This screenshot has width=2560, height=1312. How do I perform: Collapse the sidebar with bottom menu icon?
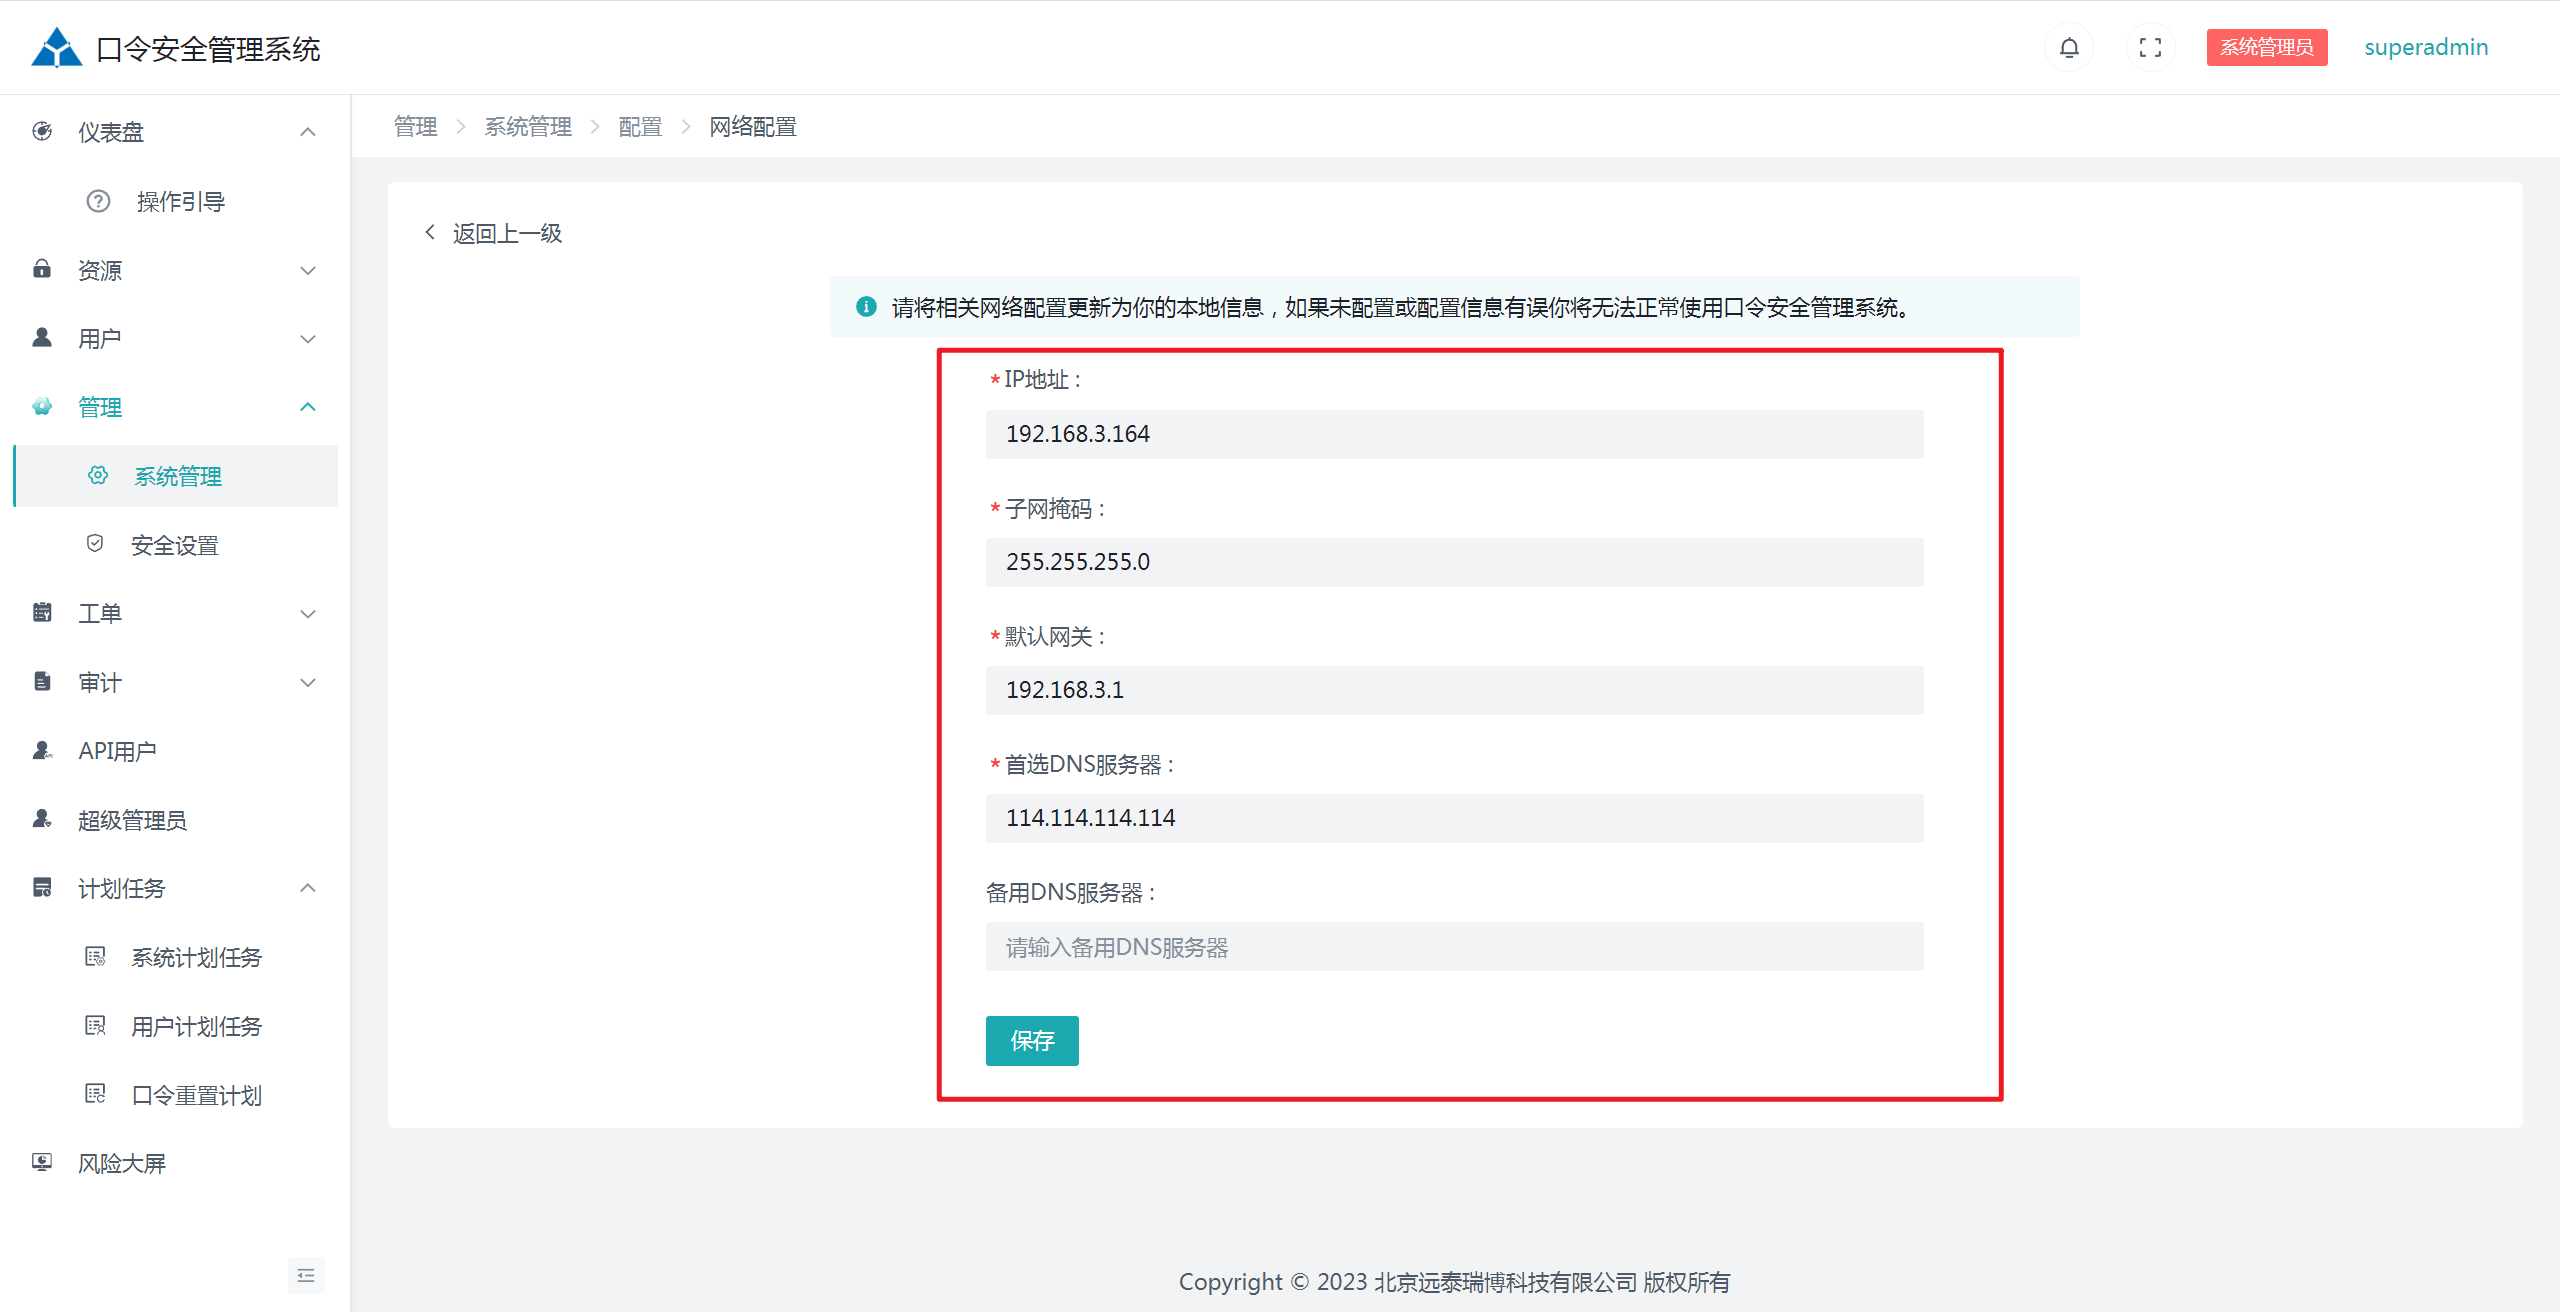[306, 1275]
